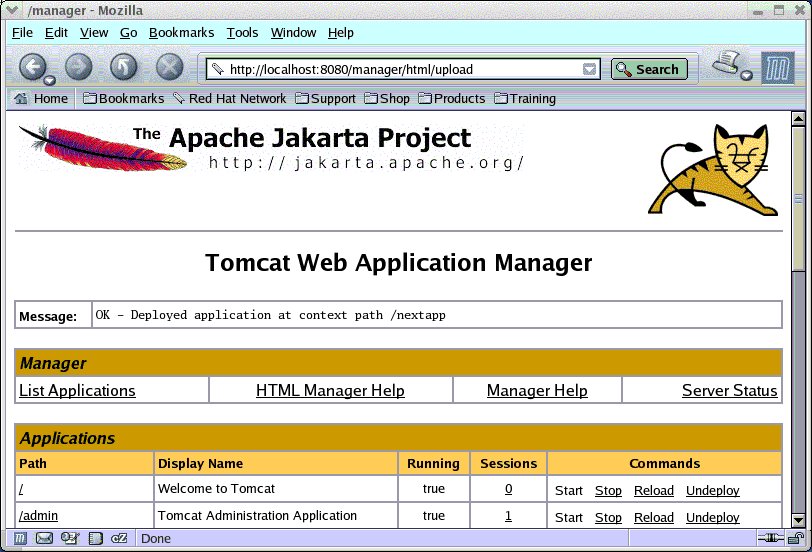Open the Bookmarks menu
This screenshot has height=552, width=812.
181,33
